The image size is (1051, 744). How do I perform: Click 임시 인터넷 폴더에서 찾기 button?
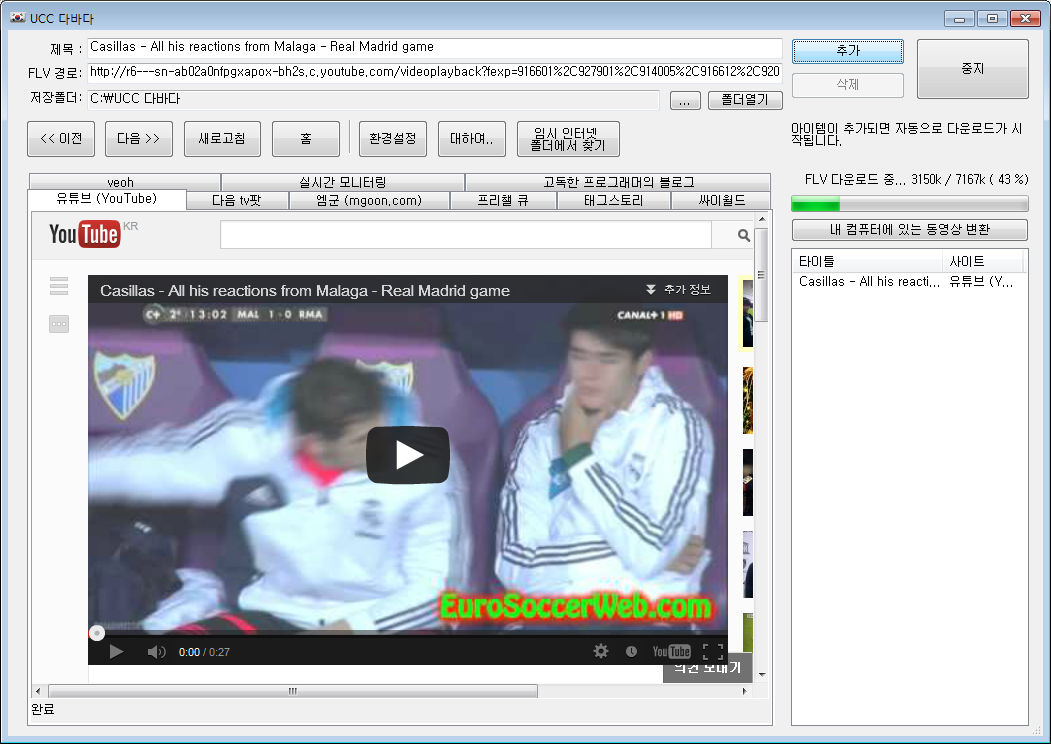coord(568,139)
